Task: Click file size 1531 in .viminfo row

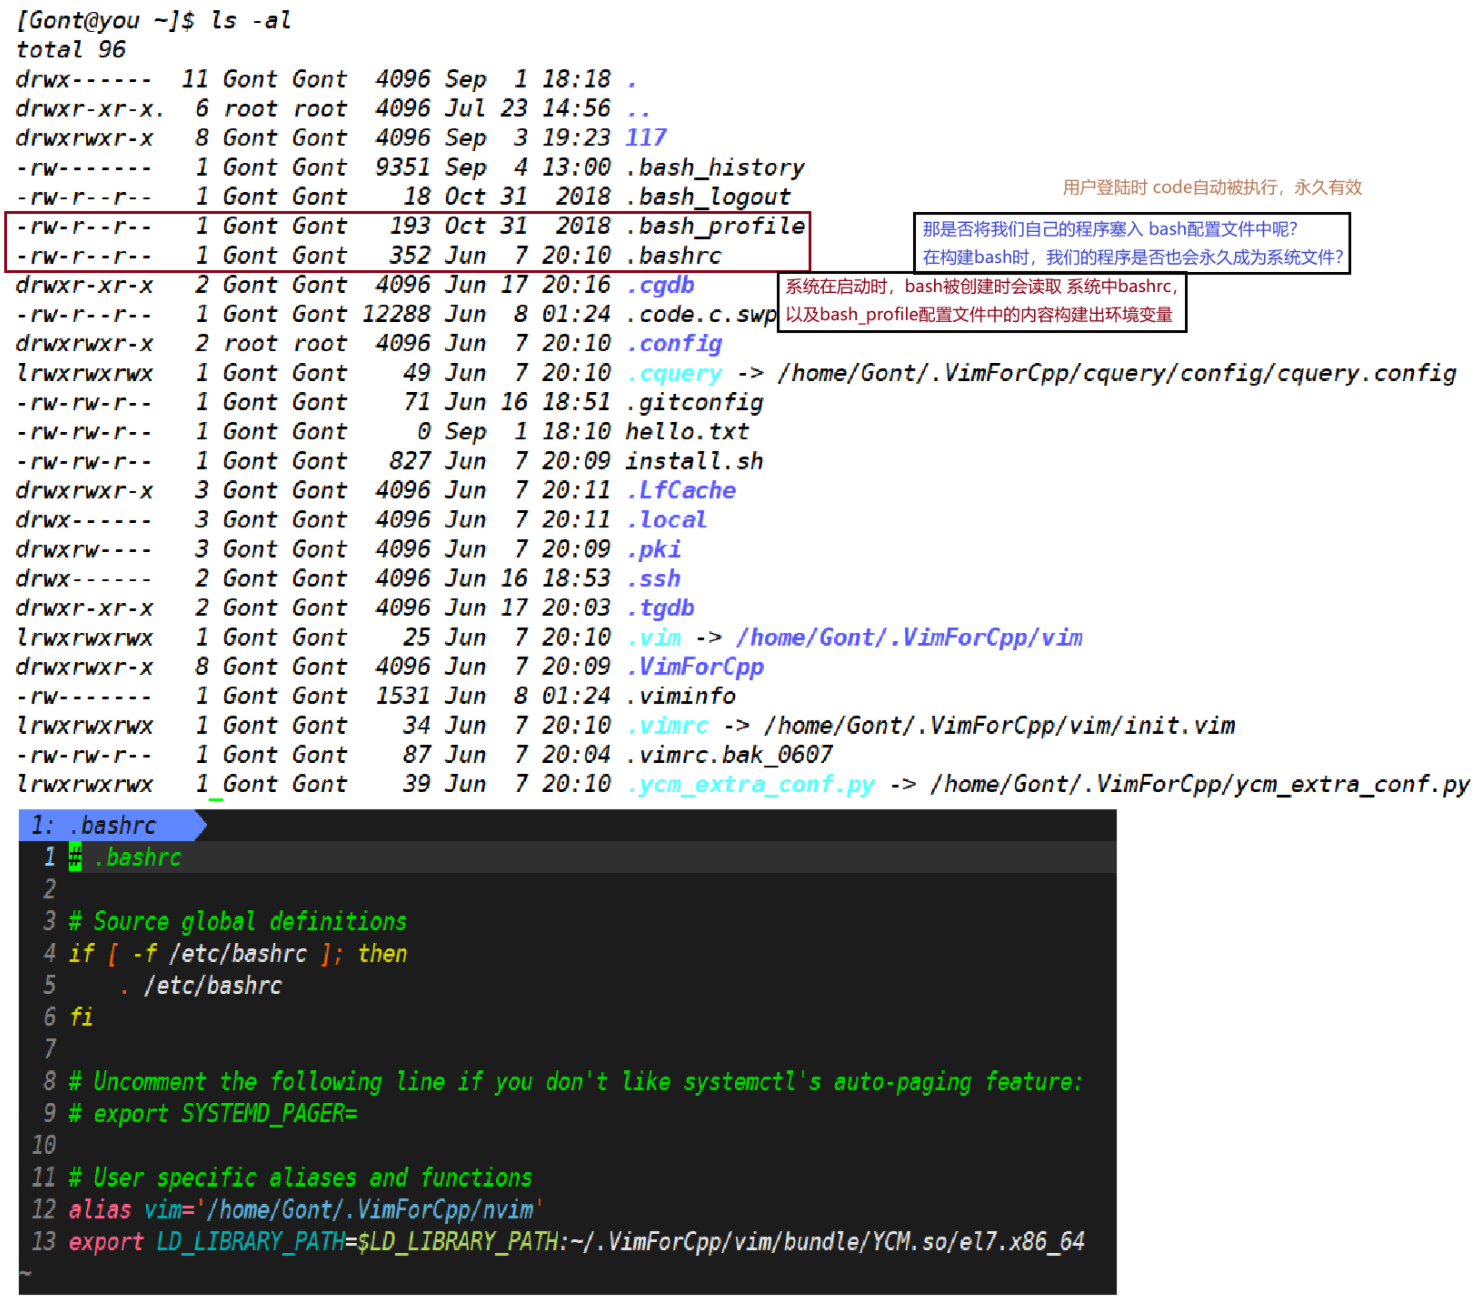Action: [x=402, y=695]
